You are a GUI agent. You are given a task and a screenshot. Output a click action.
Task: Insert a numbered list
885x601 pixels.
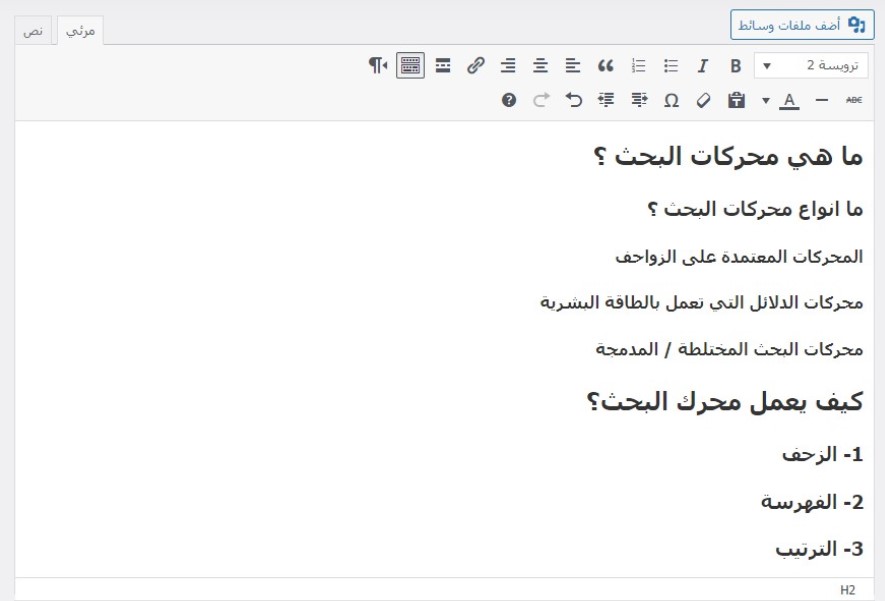tap(637, 67)
